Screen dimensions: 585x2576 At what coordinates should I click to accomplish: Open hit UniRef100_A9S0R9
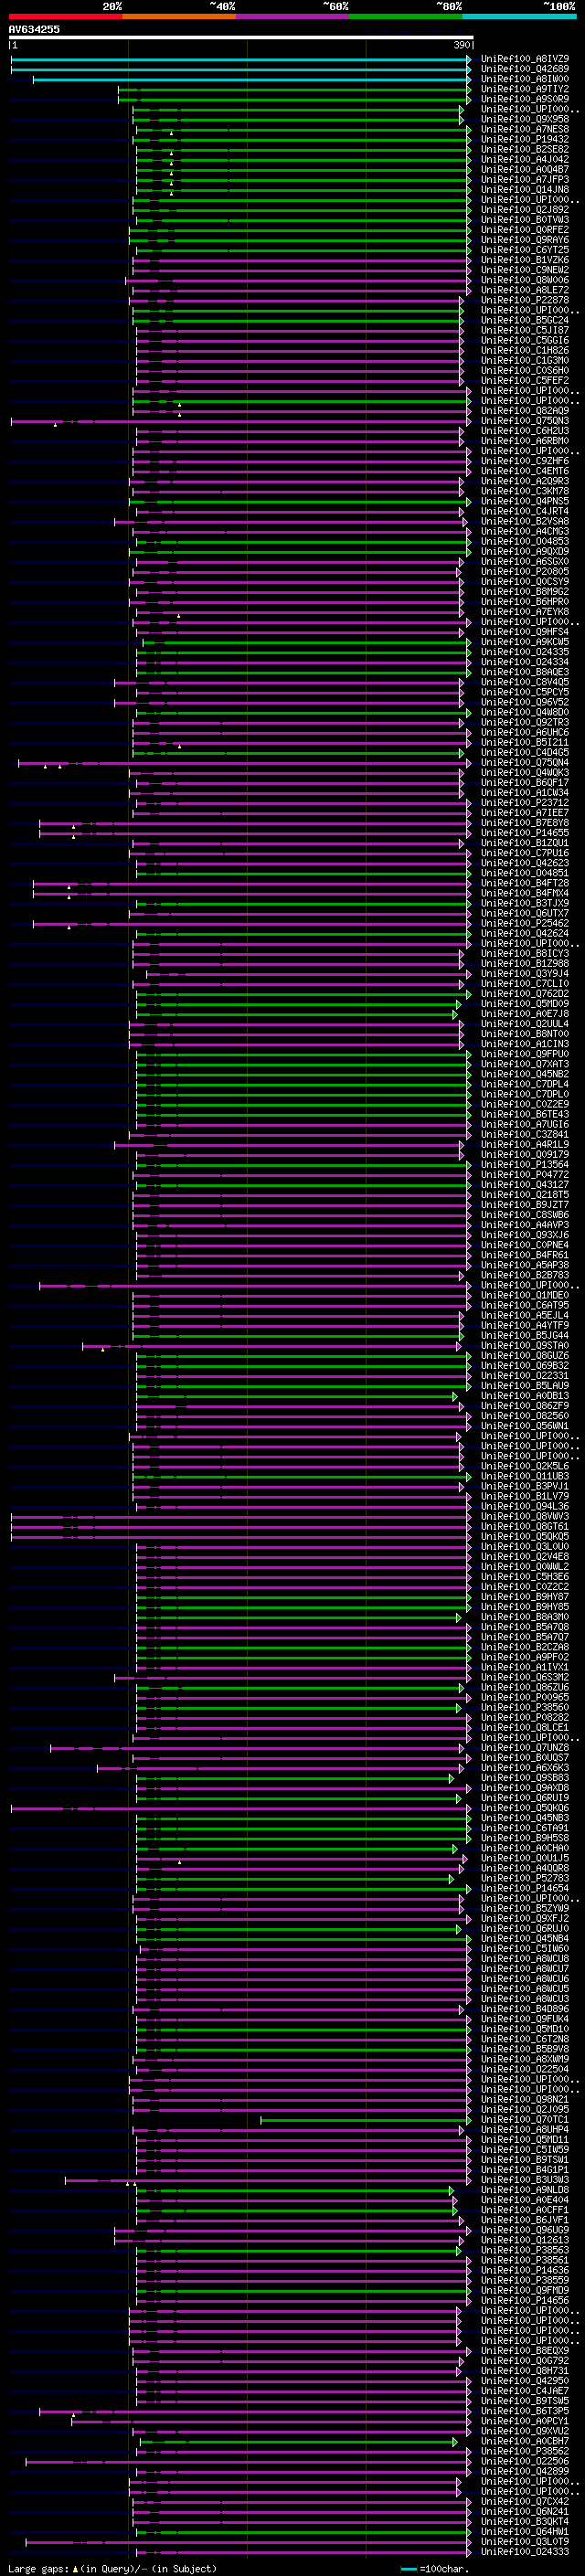525,99
